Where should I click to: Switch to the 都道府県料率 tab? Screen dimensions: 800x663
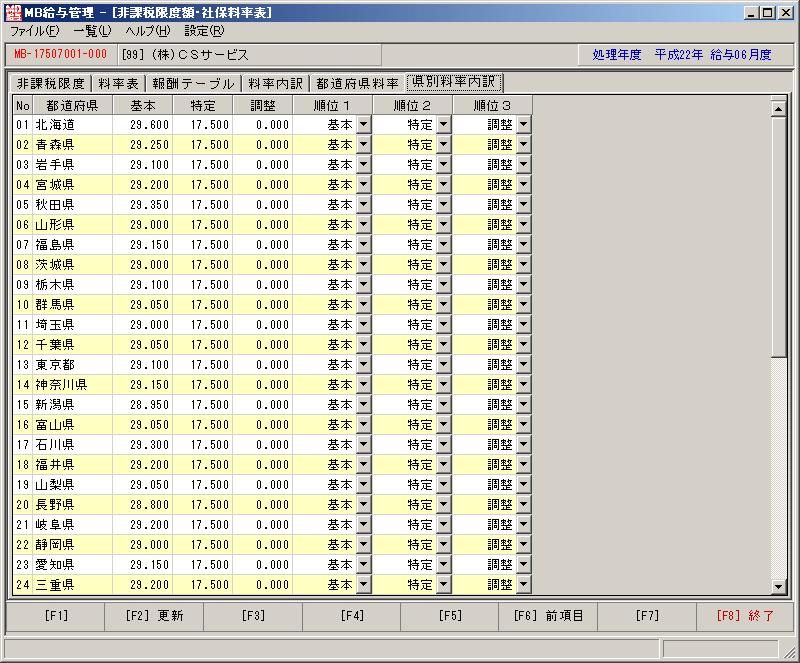pyautogui.click(x=357, y=83)
